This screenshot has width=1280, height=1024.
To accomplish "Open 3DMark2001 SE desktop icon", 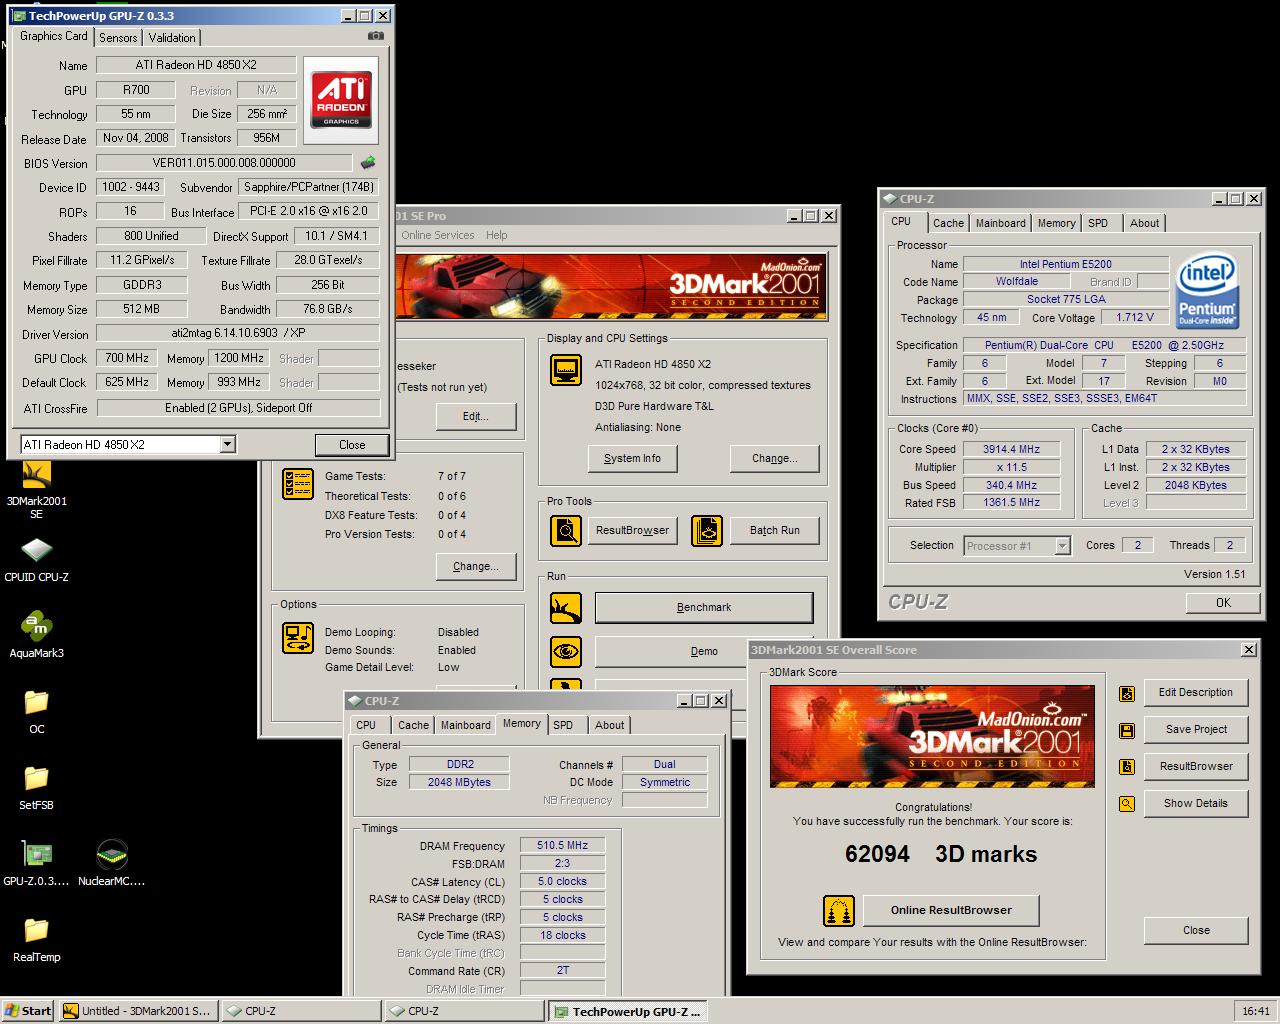I will 36,487.
